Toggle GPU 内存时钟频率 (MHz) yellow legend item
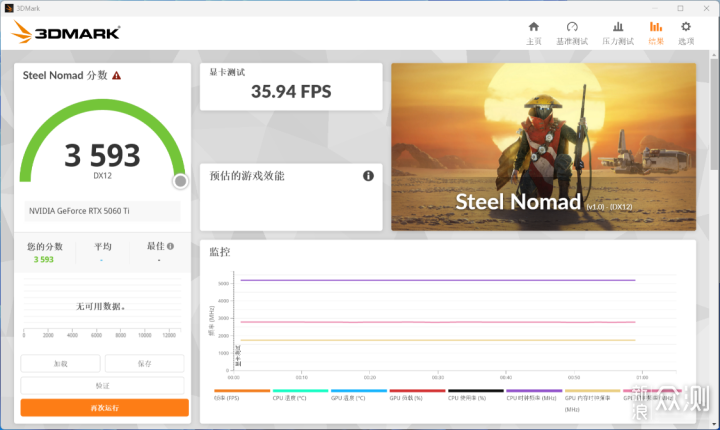Viewport: 720px width, 430px height. (x=592, y=400)
